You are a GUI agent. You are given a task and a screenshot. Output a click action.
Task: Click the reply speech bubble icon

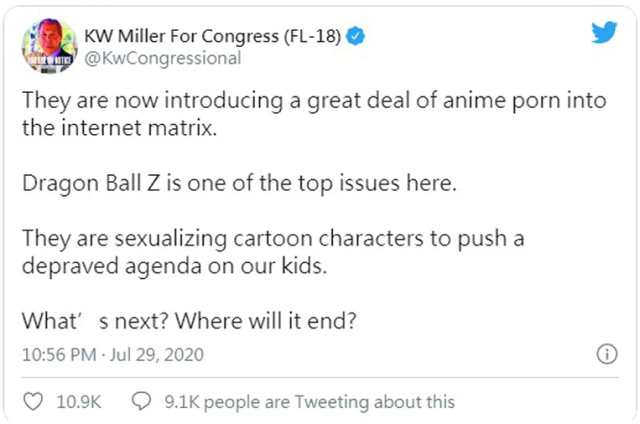(x=142, y=401)
